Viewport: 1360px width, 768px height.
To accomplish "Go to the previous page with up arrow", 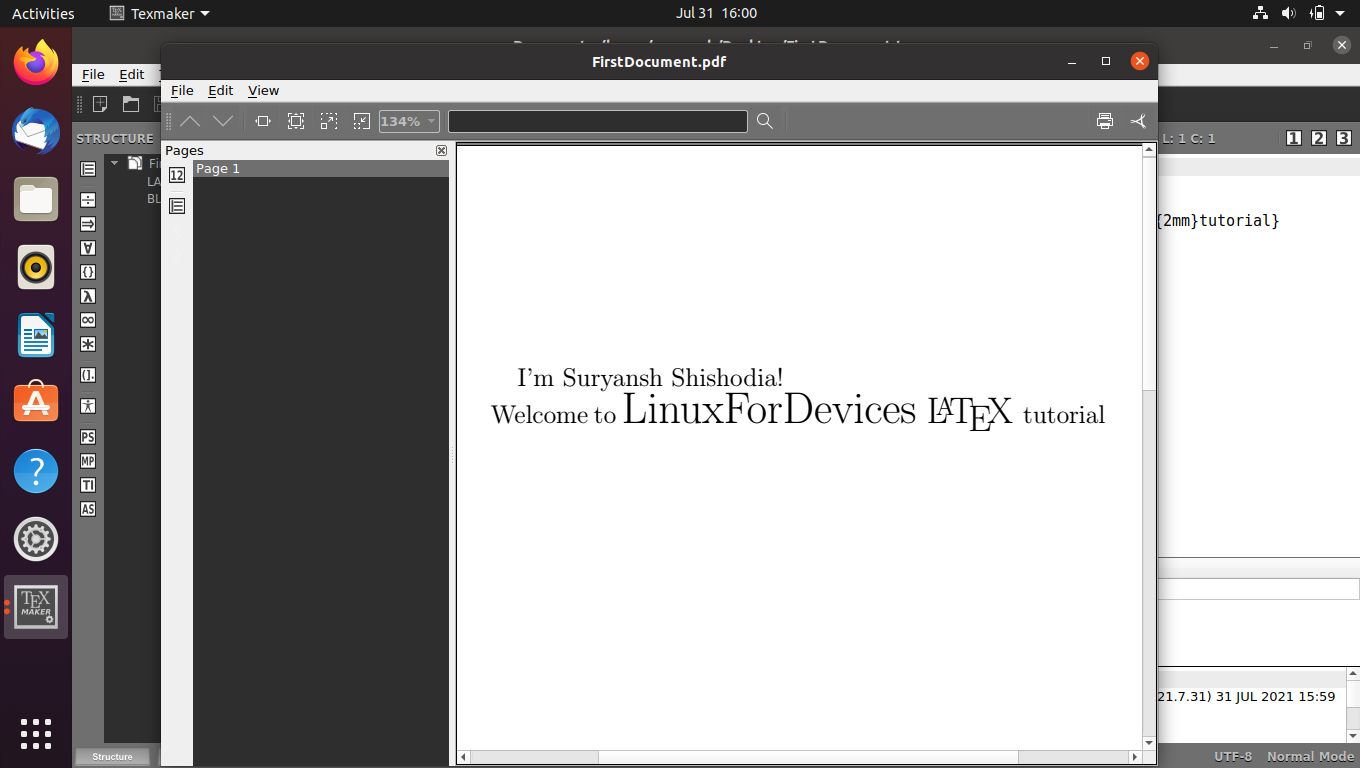I will 189,120.
